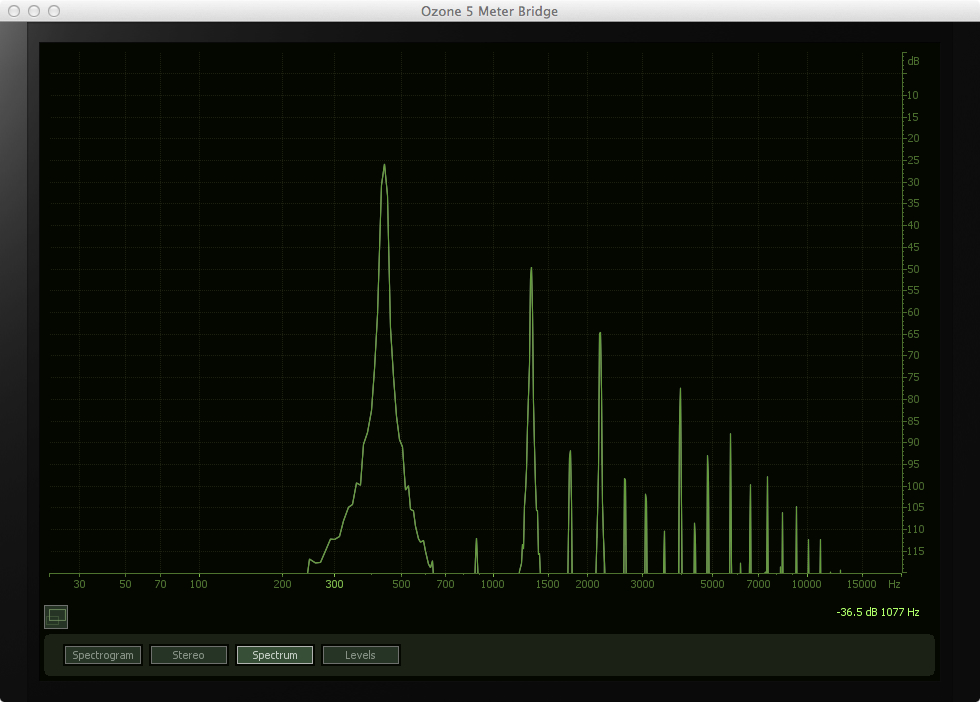
Task: Select the Spectrum view button
Action: 274,655
